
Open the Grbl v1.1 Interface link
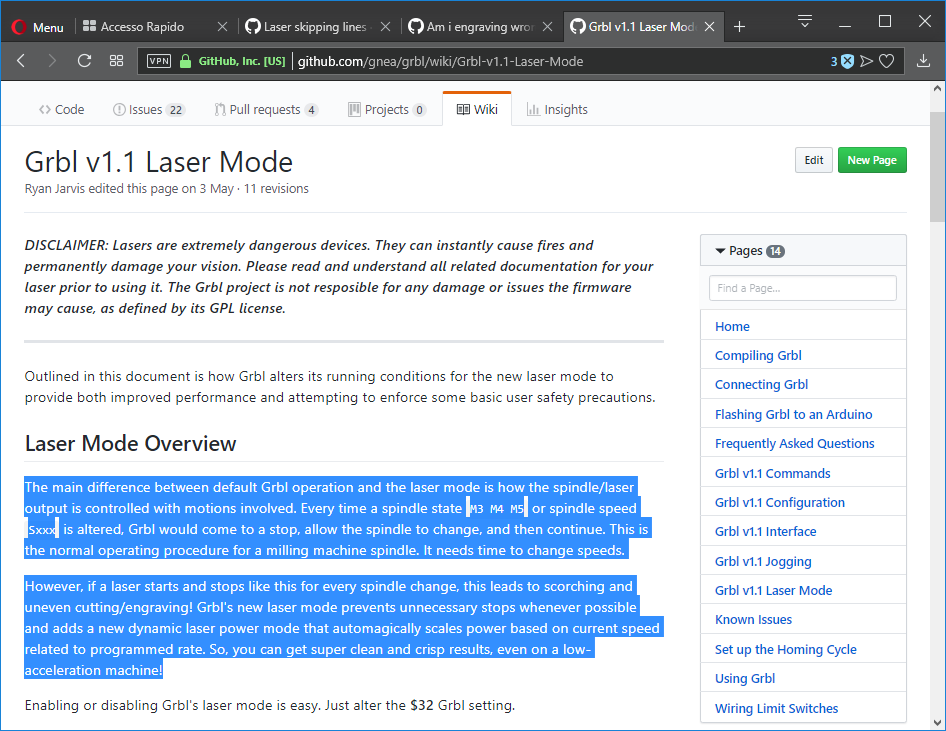[766, 531]
